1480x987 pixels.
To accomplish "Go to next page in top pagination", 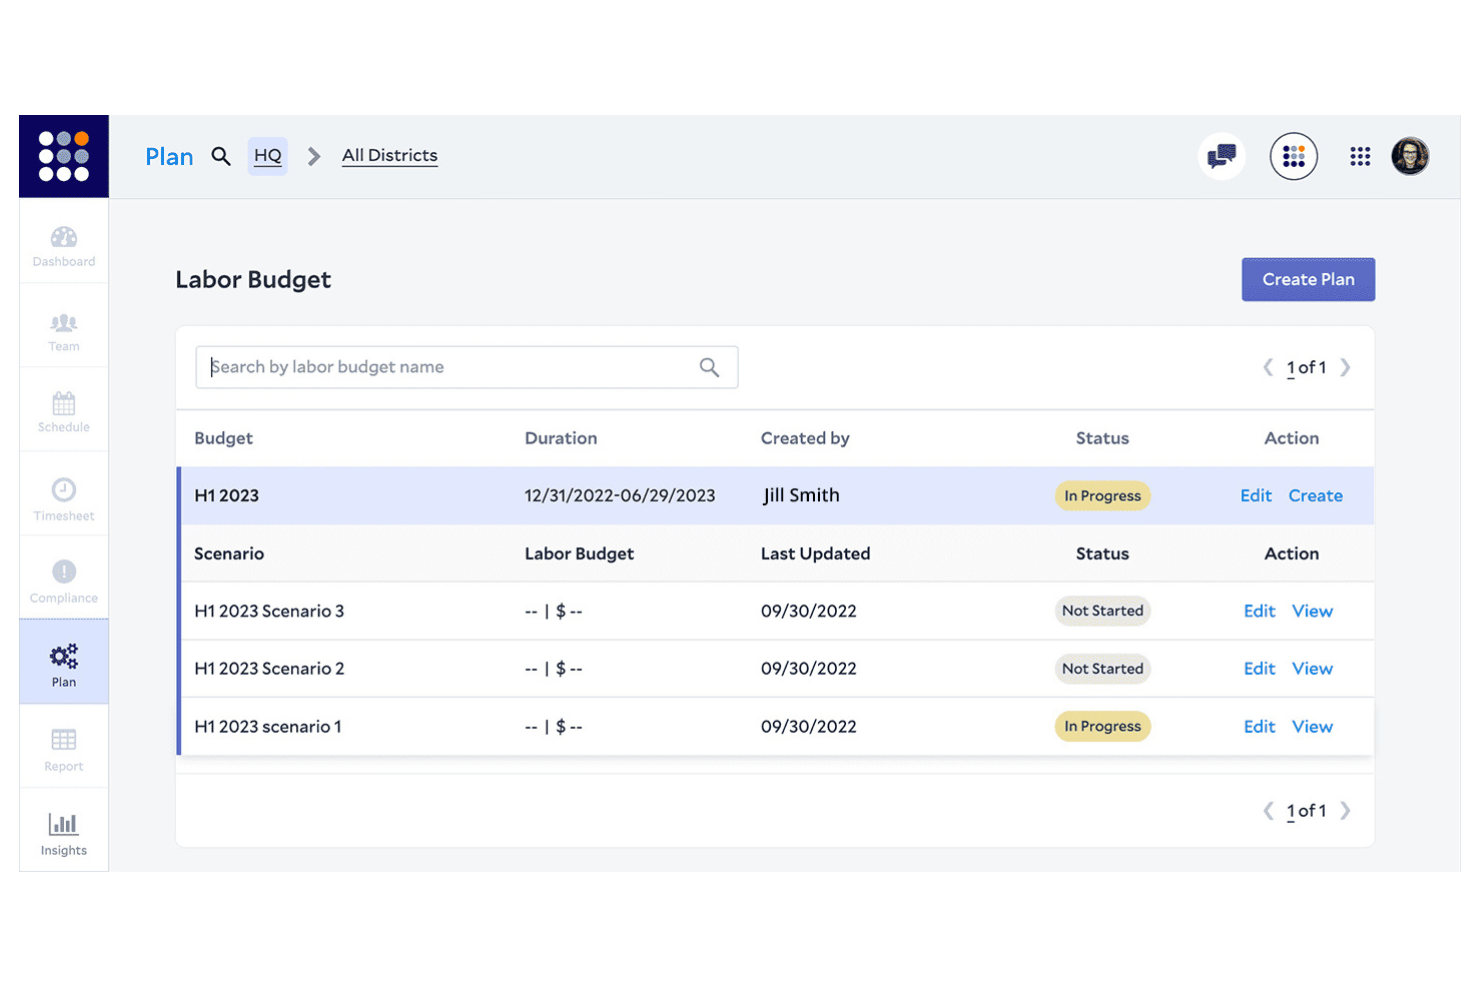I will point(1345,367).
